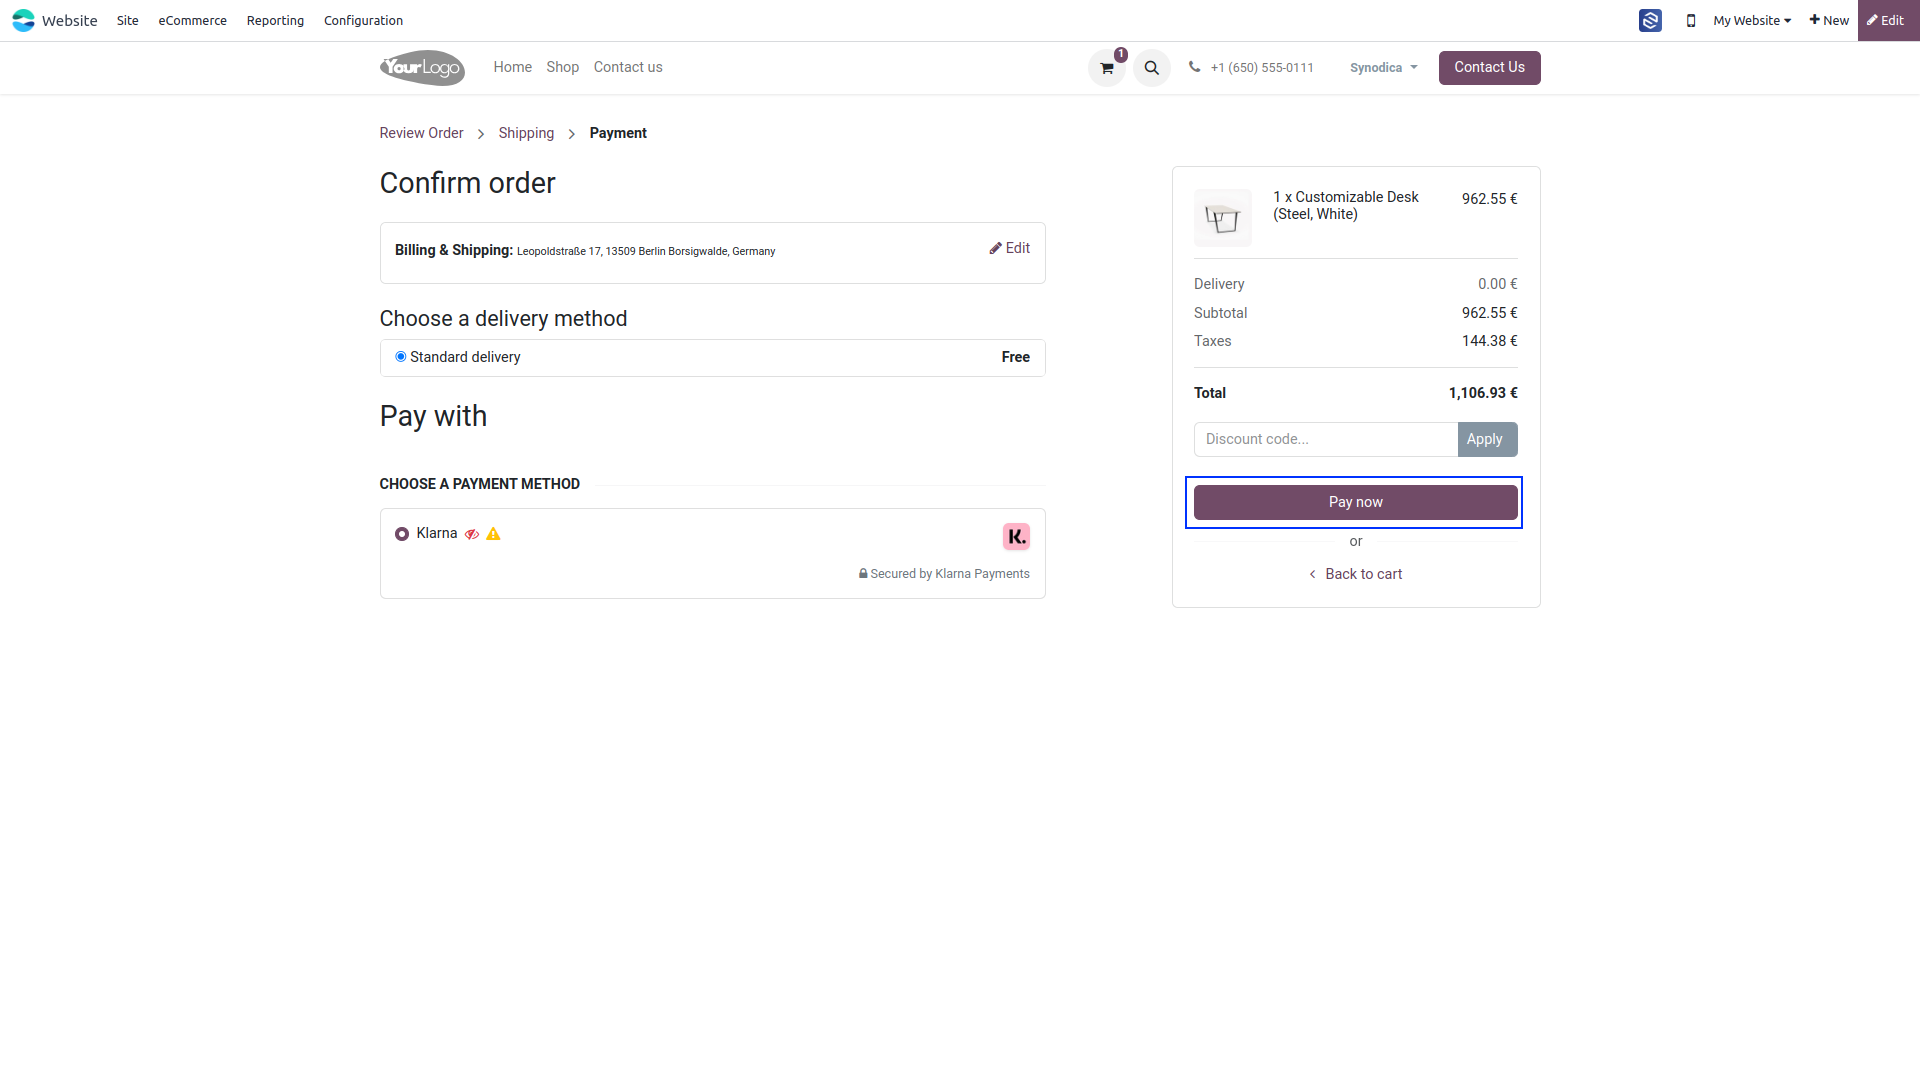Click the product name Customizable Desk (Steel, White)
Viewport: 1920px width, 1080px height.
click(x=1345, y=205)
